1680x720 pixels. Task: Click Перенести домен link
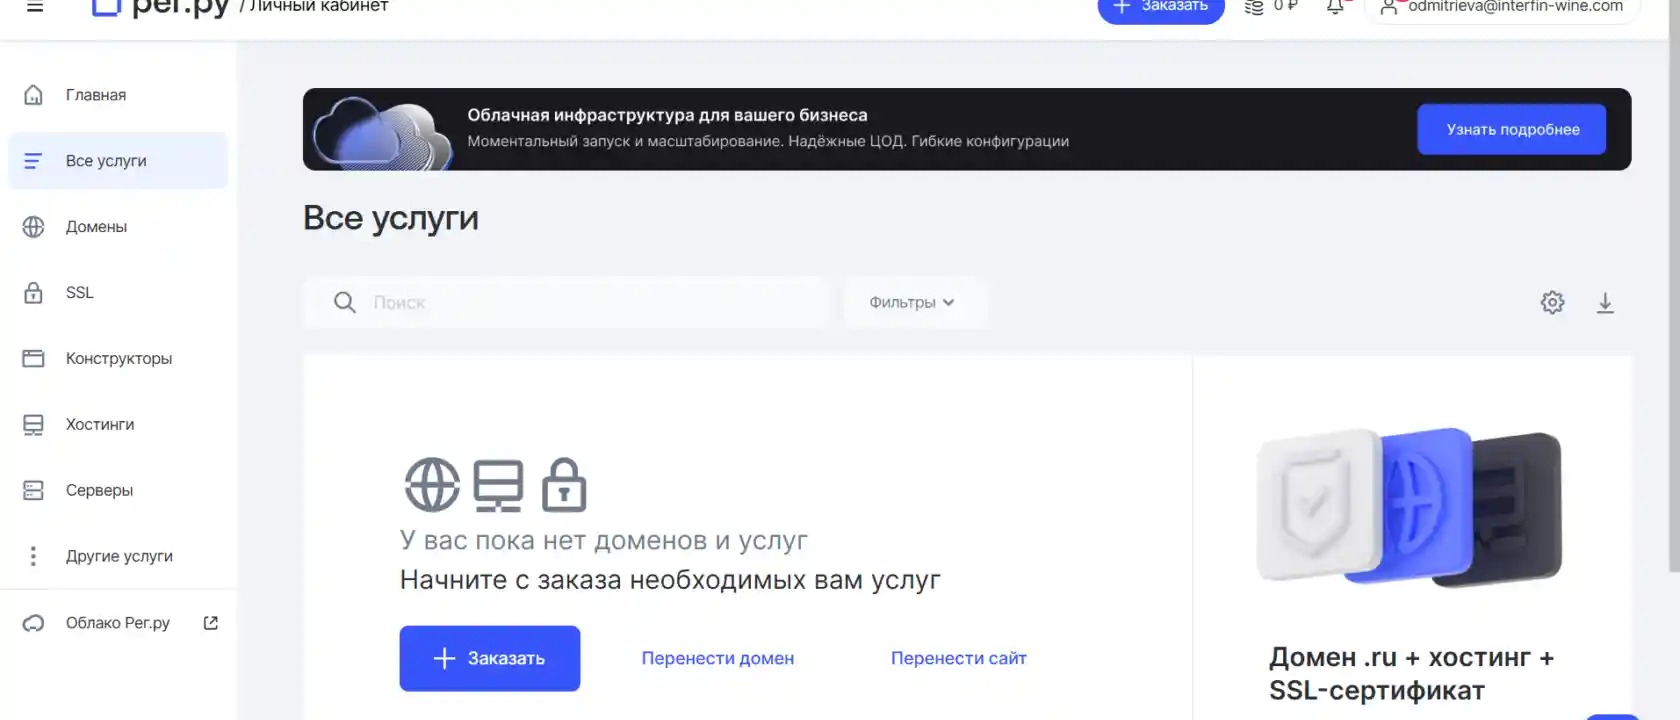(718, 658)
